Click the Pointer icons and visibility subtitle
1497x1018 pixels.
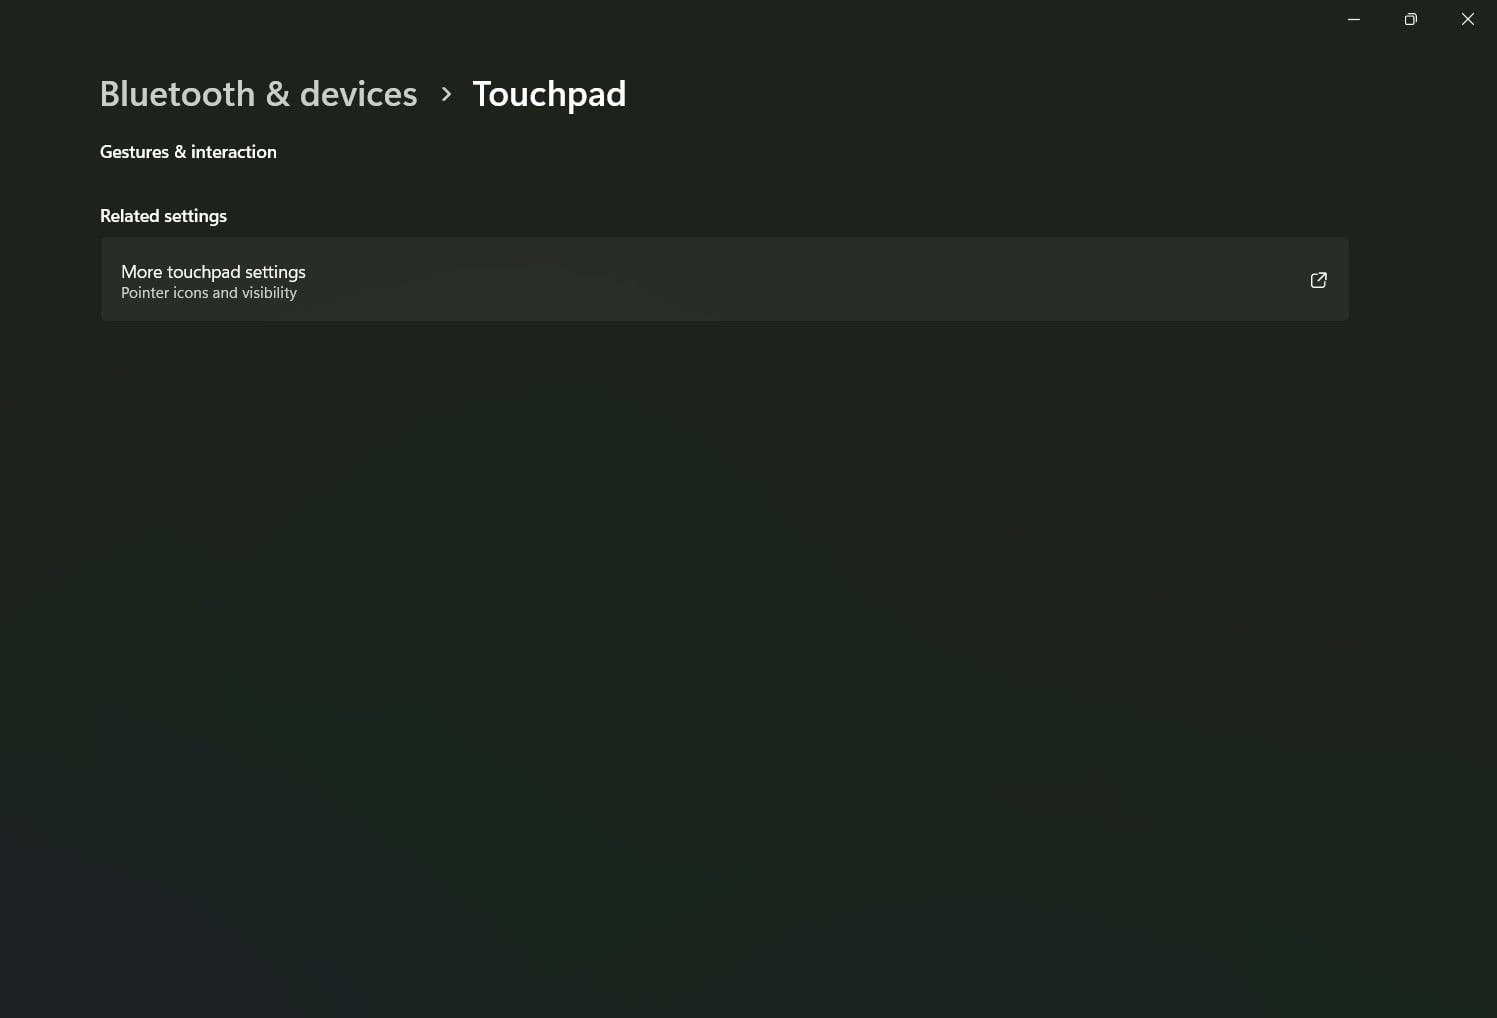(x=209, y=293)
